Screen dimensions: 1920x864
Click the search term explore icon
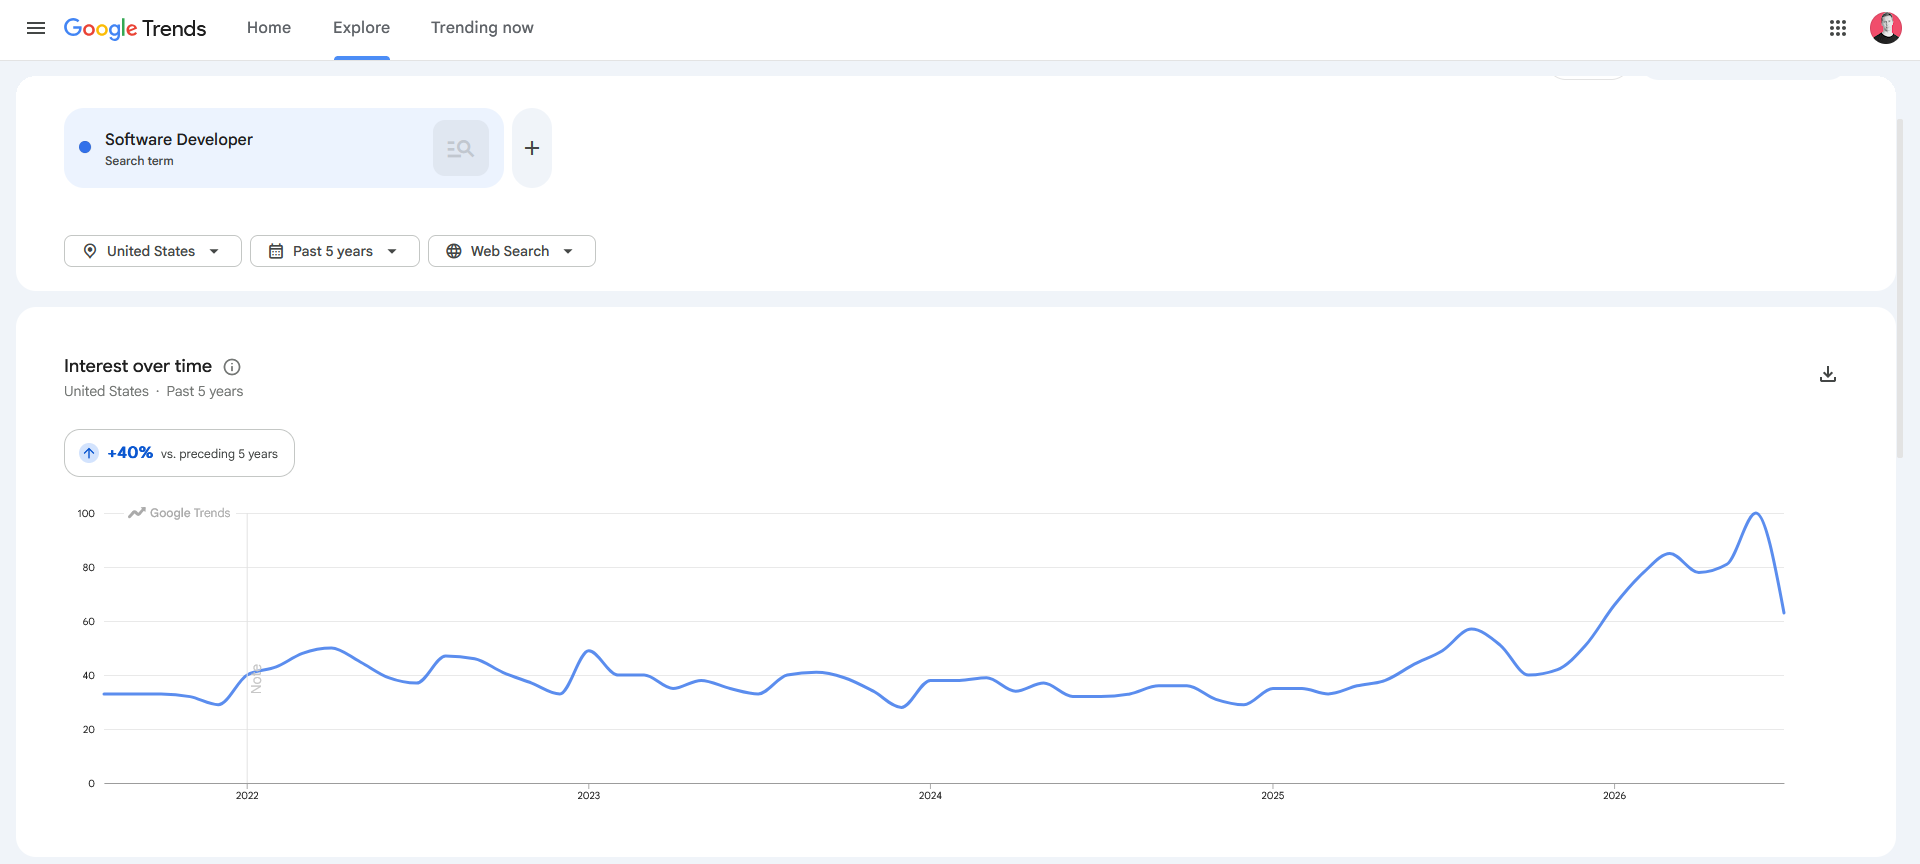click(x=461, y=148)
